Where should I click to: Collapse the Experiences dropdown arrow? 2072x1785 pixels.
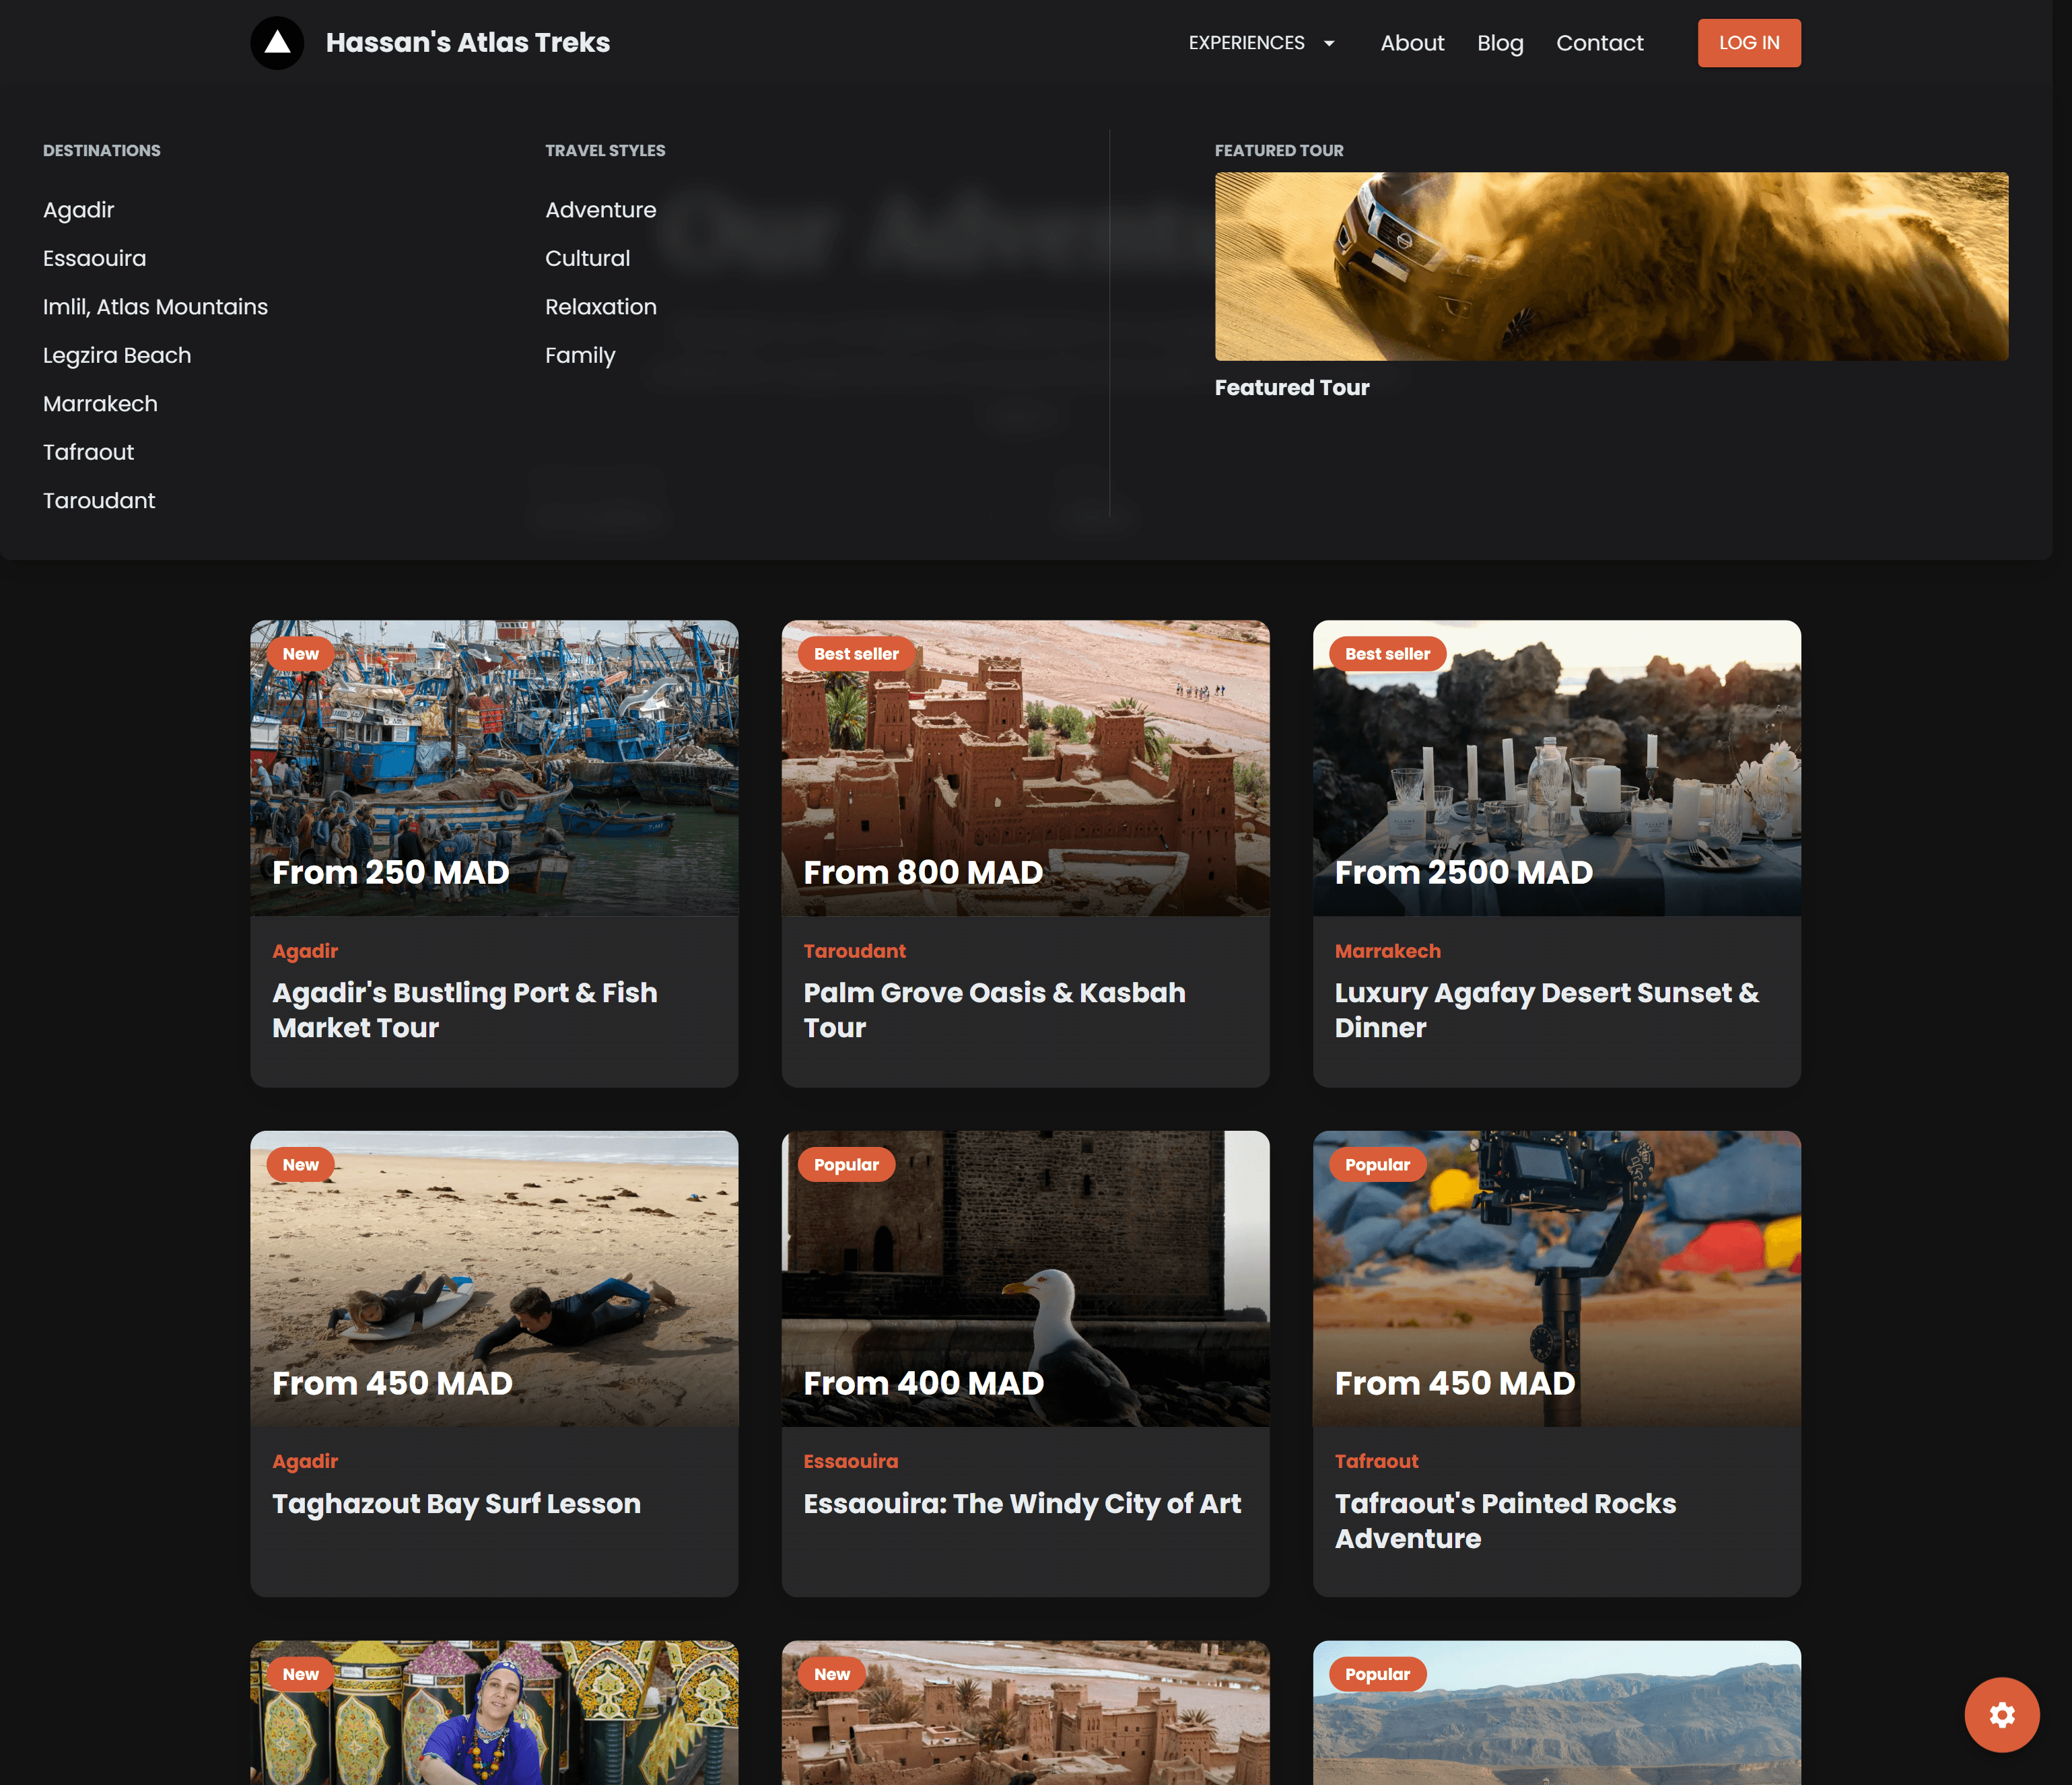[x=1329, y=43]
